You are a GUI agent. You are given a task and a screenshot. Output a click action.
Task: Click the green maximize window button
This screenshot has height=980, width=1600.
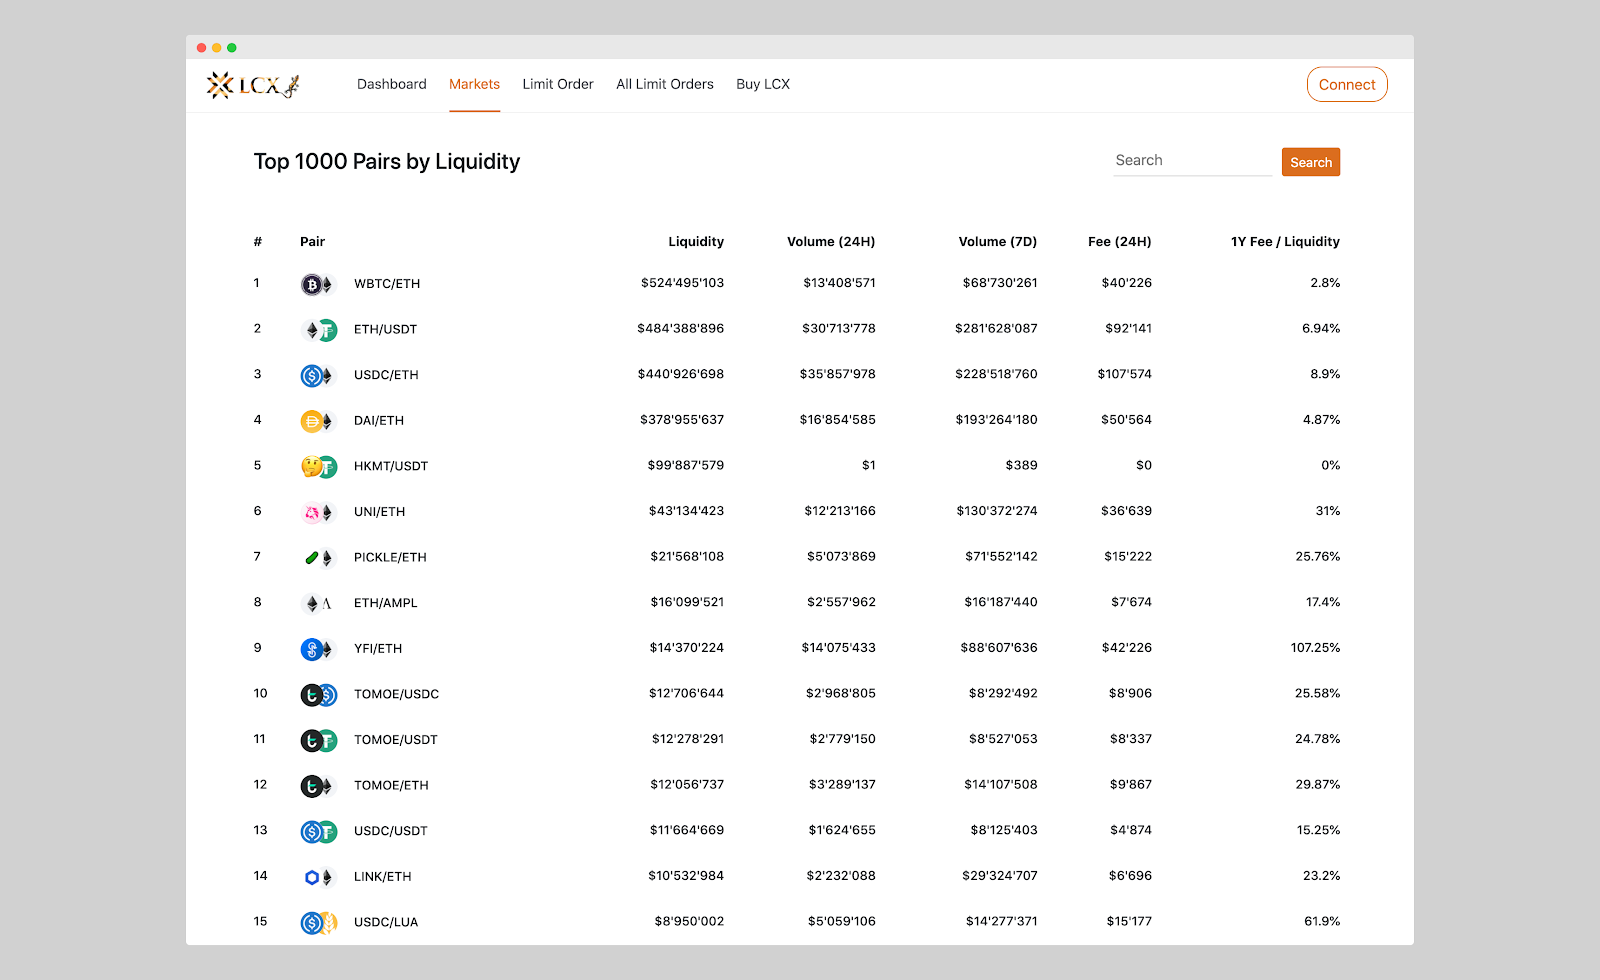tap(232, 48)
